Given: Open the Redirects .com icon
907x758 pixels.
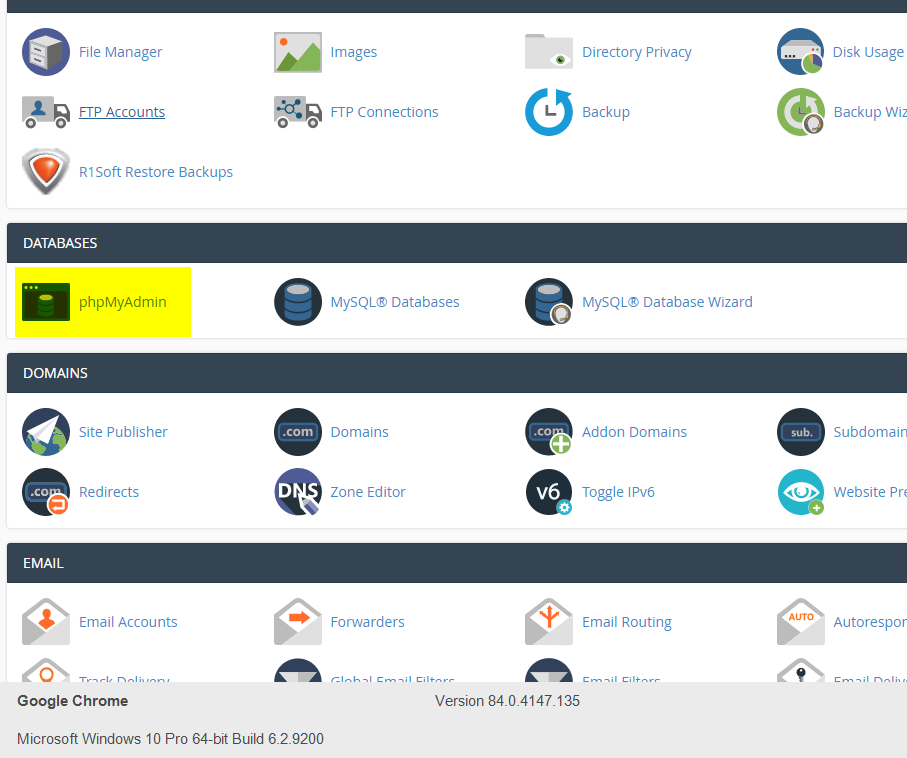Looking at the screenshot, I should [46, 492].
